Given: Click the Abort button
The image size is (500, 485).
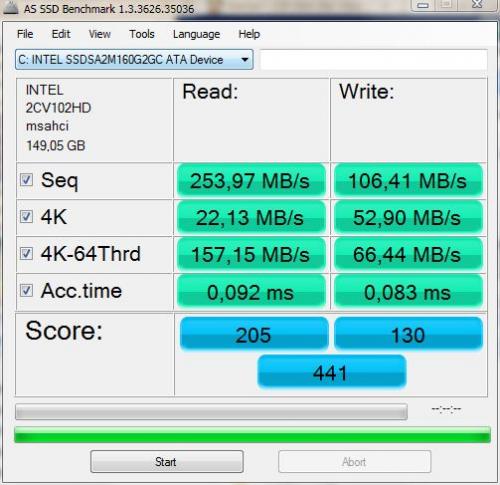Looking at the screenshot, I should 355,462.
